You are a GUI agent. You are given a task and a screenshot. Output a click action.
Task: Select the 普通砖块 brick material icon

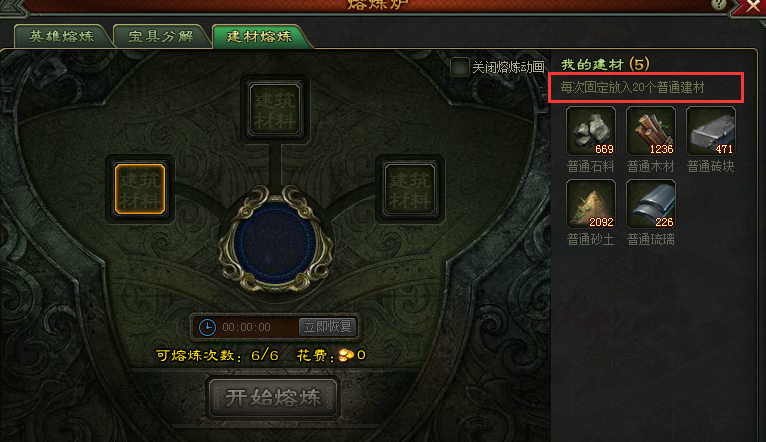click(711, 131)
